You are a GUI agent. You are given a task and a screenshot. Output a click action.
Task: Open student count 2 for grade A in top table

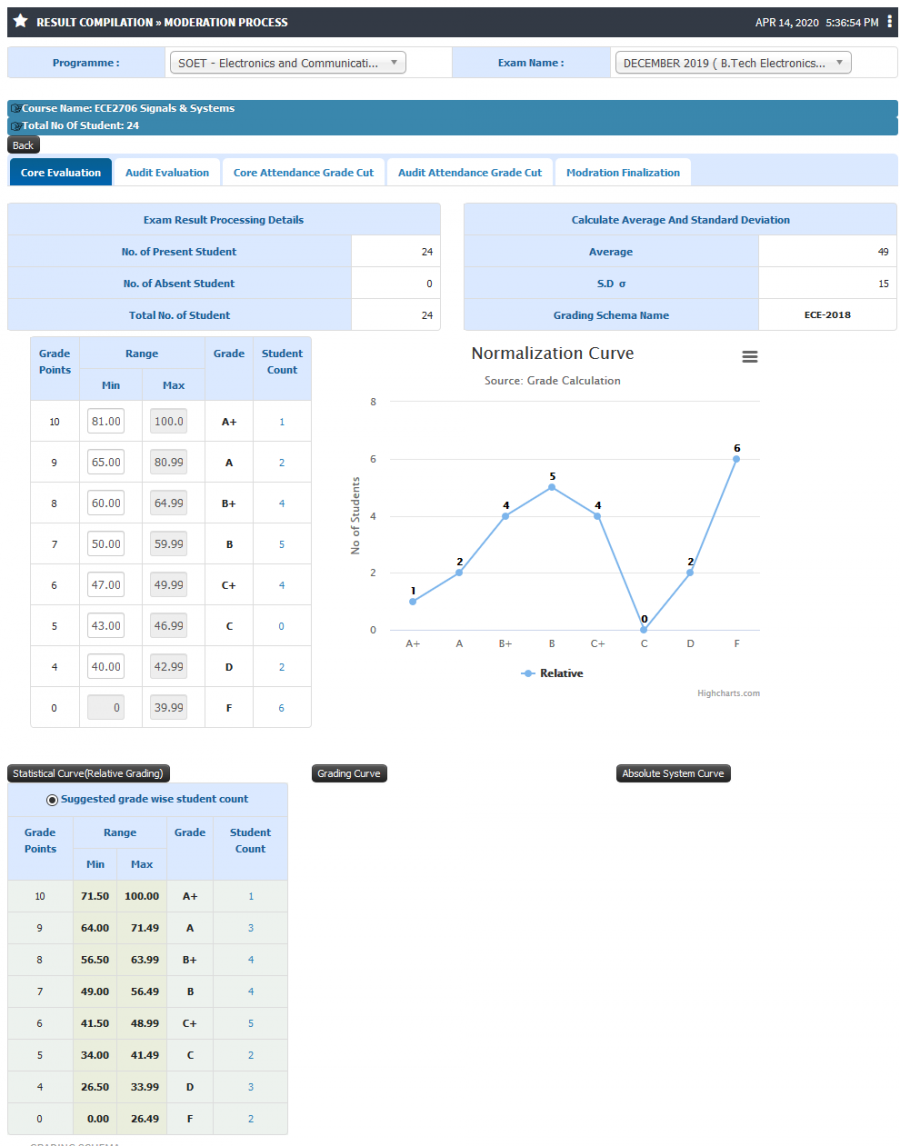281,463
